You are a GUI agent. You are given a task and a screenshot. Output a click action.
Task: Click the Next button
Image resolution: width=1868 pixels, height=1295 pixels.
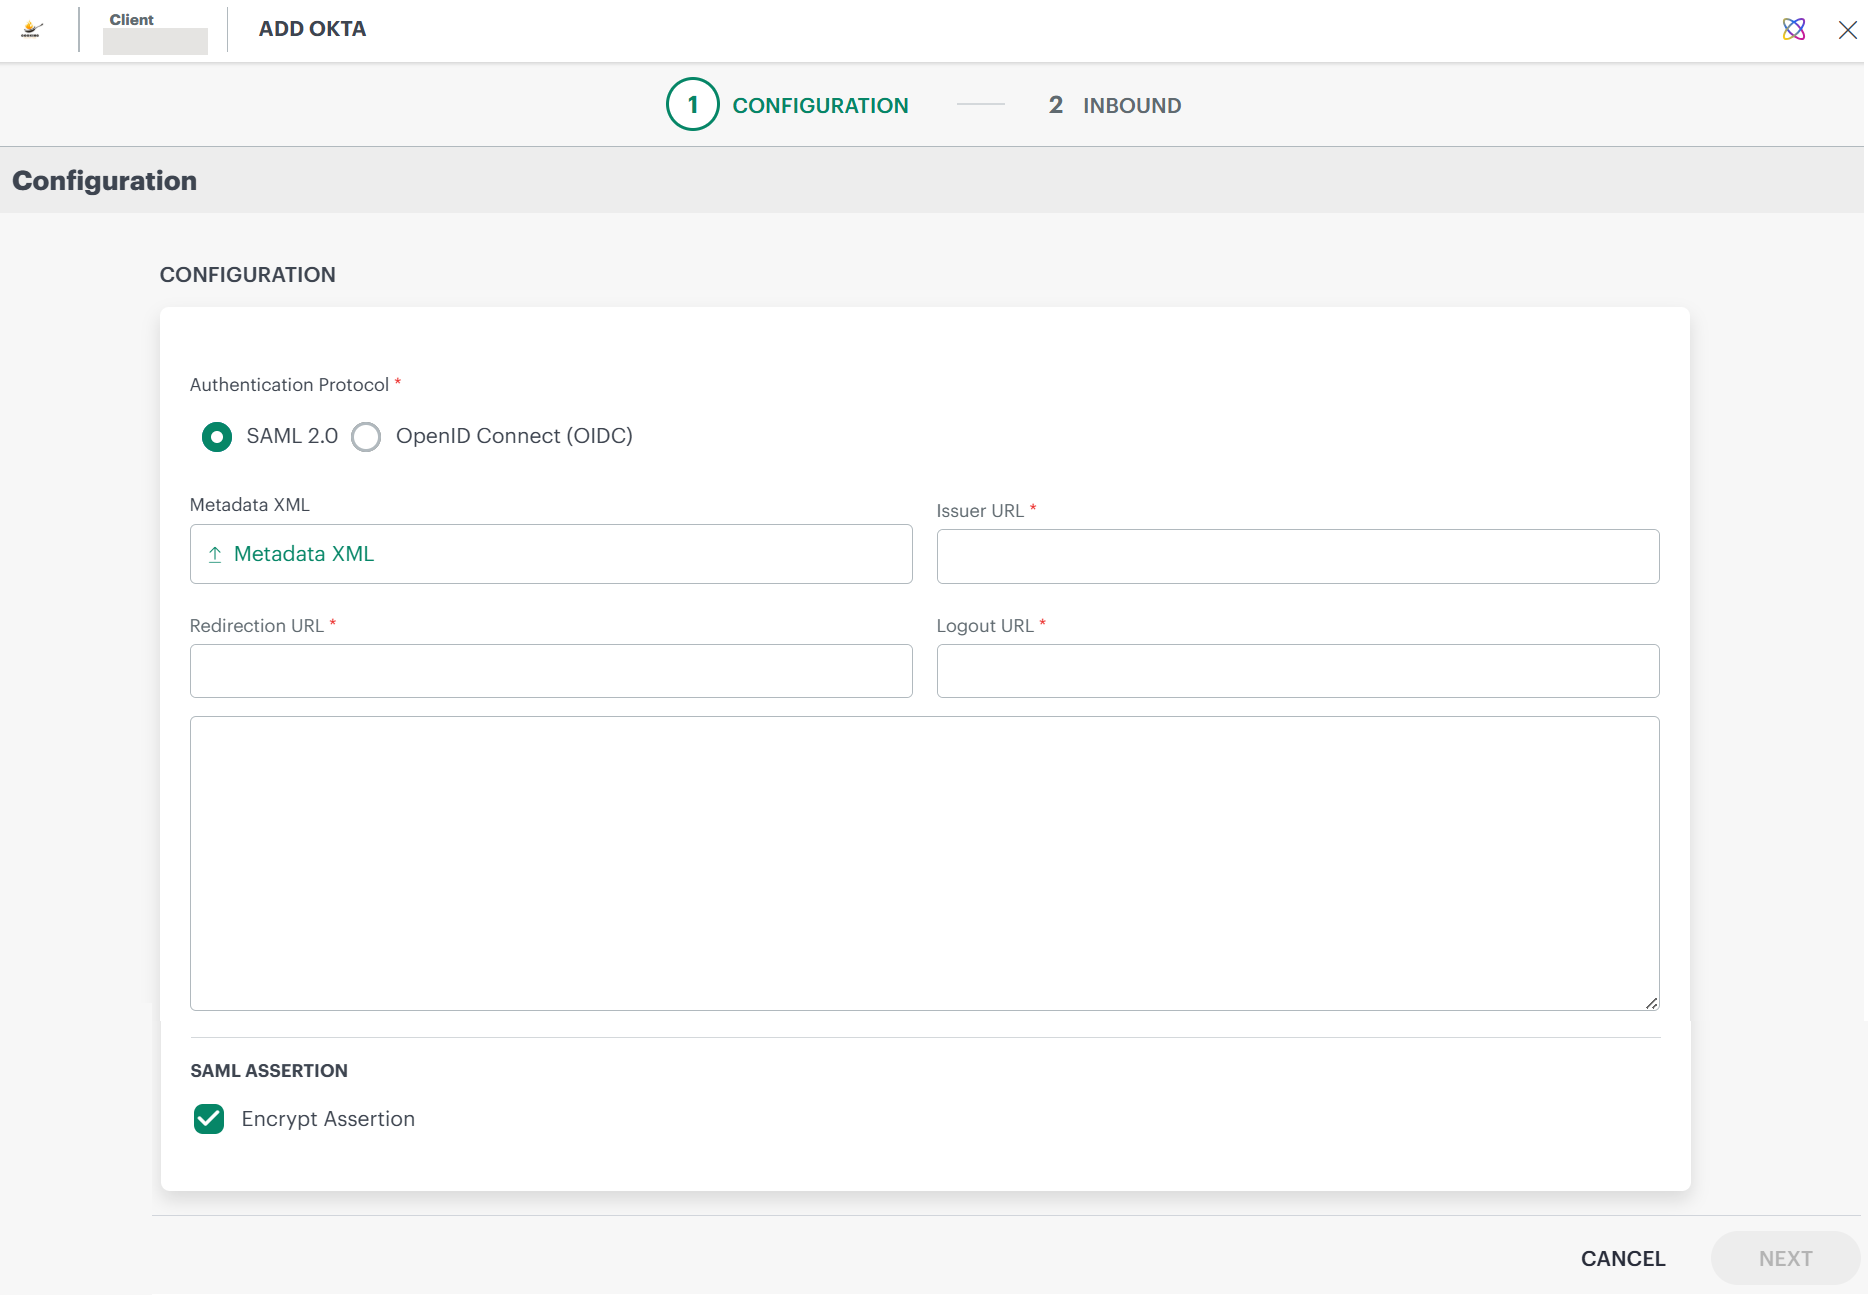click(1785, 1259)
